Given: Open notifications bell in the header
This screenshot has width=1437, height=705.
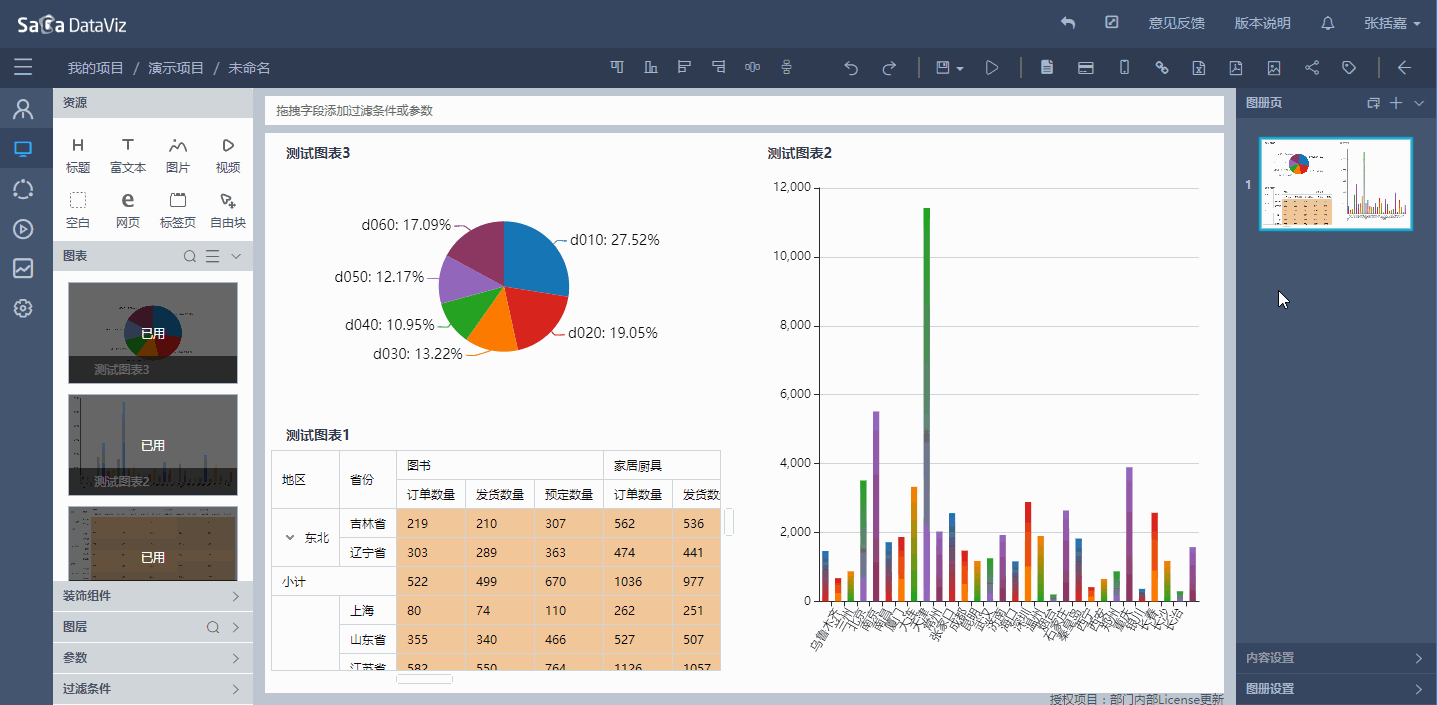Looking at the screenshot, I should [x=1328, y=23].
